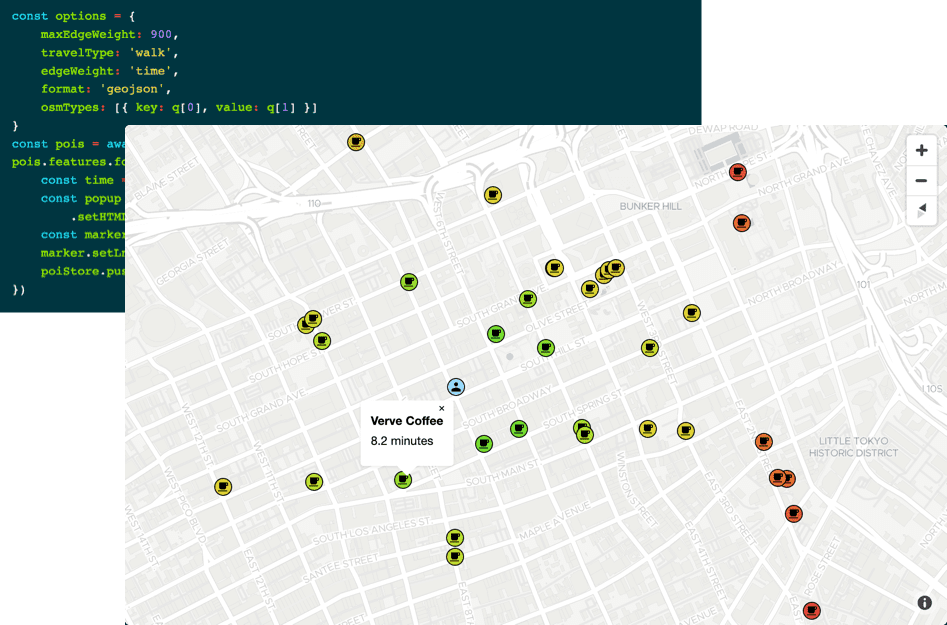The height and width of the screenshot is (625, 947).
Task: Zoom out with the map minus button
Action: [921, 181]
